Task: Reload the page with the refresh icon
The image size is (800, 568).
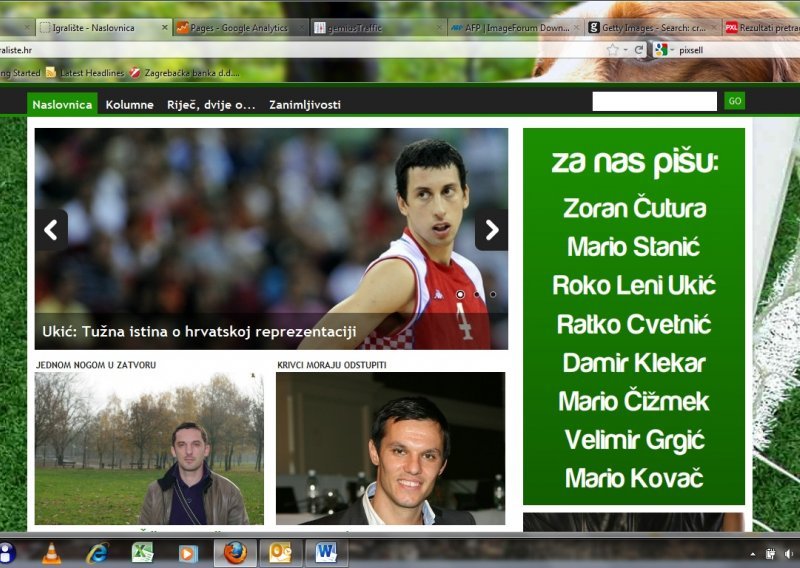Action: [639, 49]
